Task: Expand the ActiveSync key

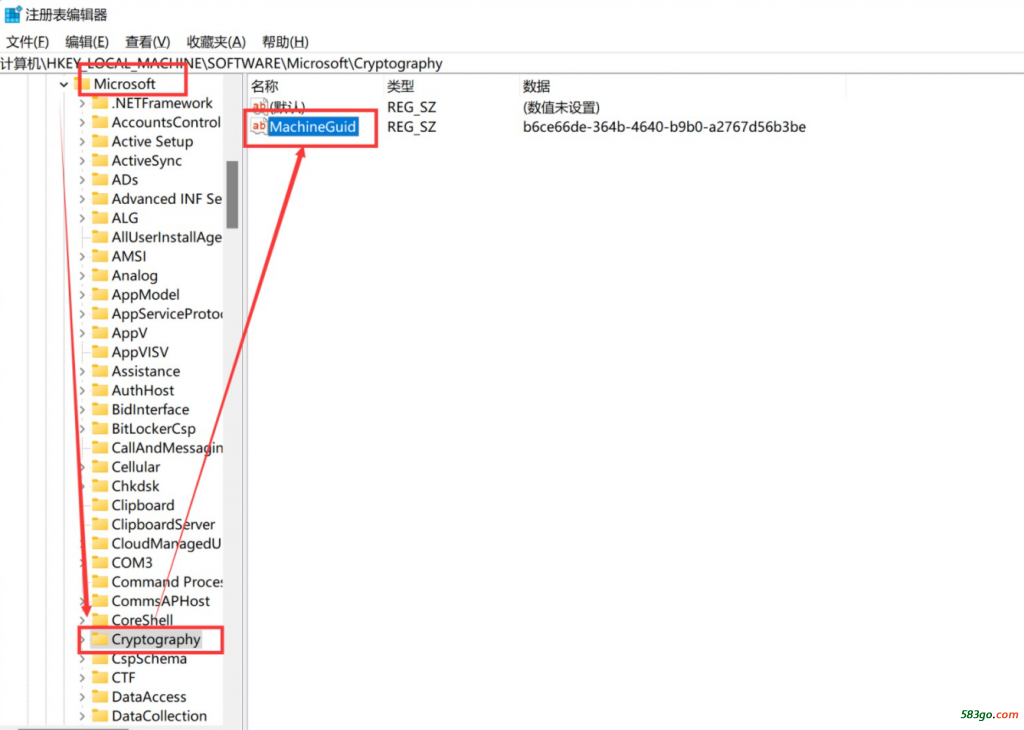Action: coord(82,161)
